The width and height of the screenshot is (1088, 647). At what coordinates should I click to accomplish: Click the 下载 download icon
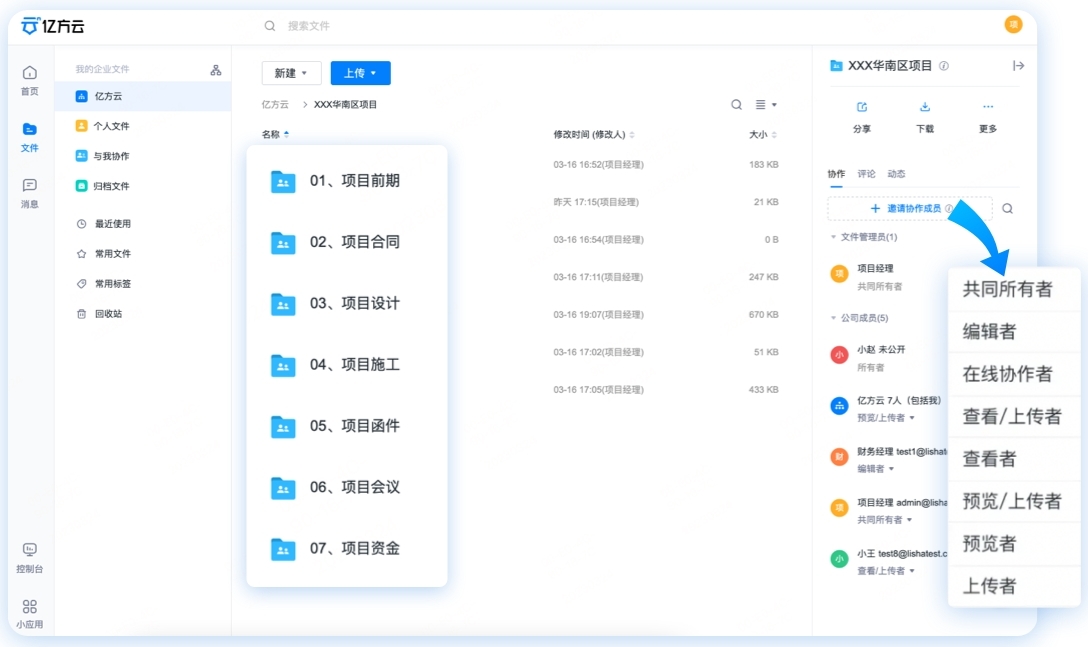925,107
